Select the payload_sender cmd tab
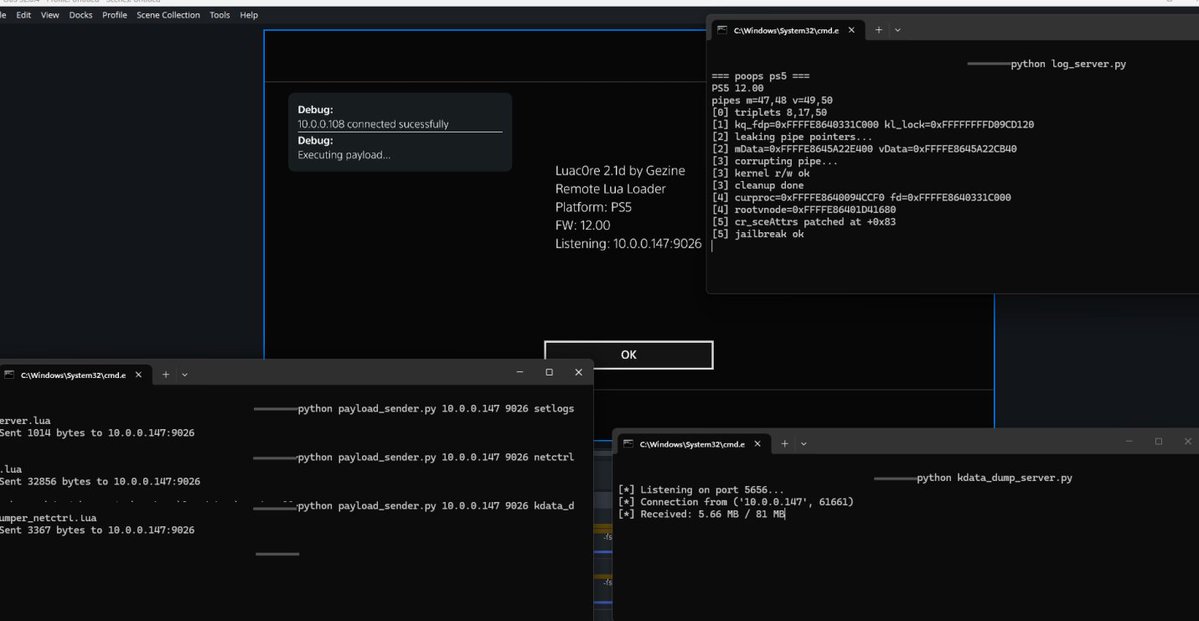The image size is (1199, 621). (74, 375)
